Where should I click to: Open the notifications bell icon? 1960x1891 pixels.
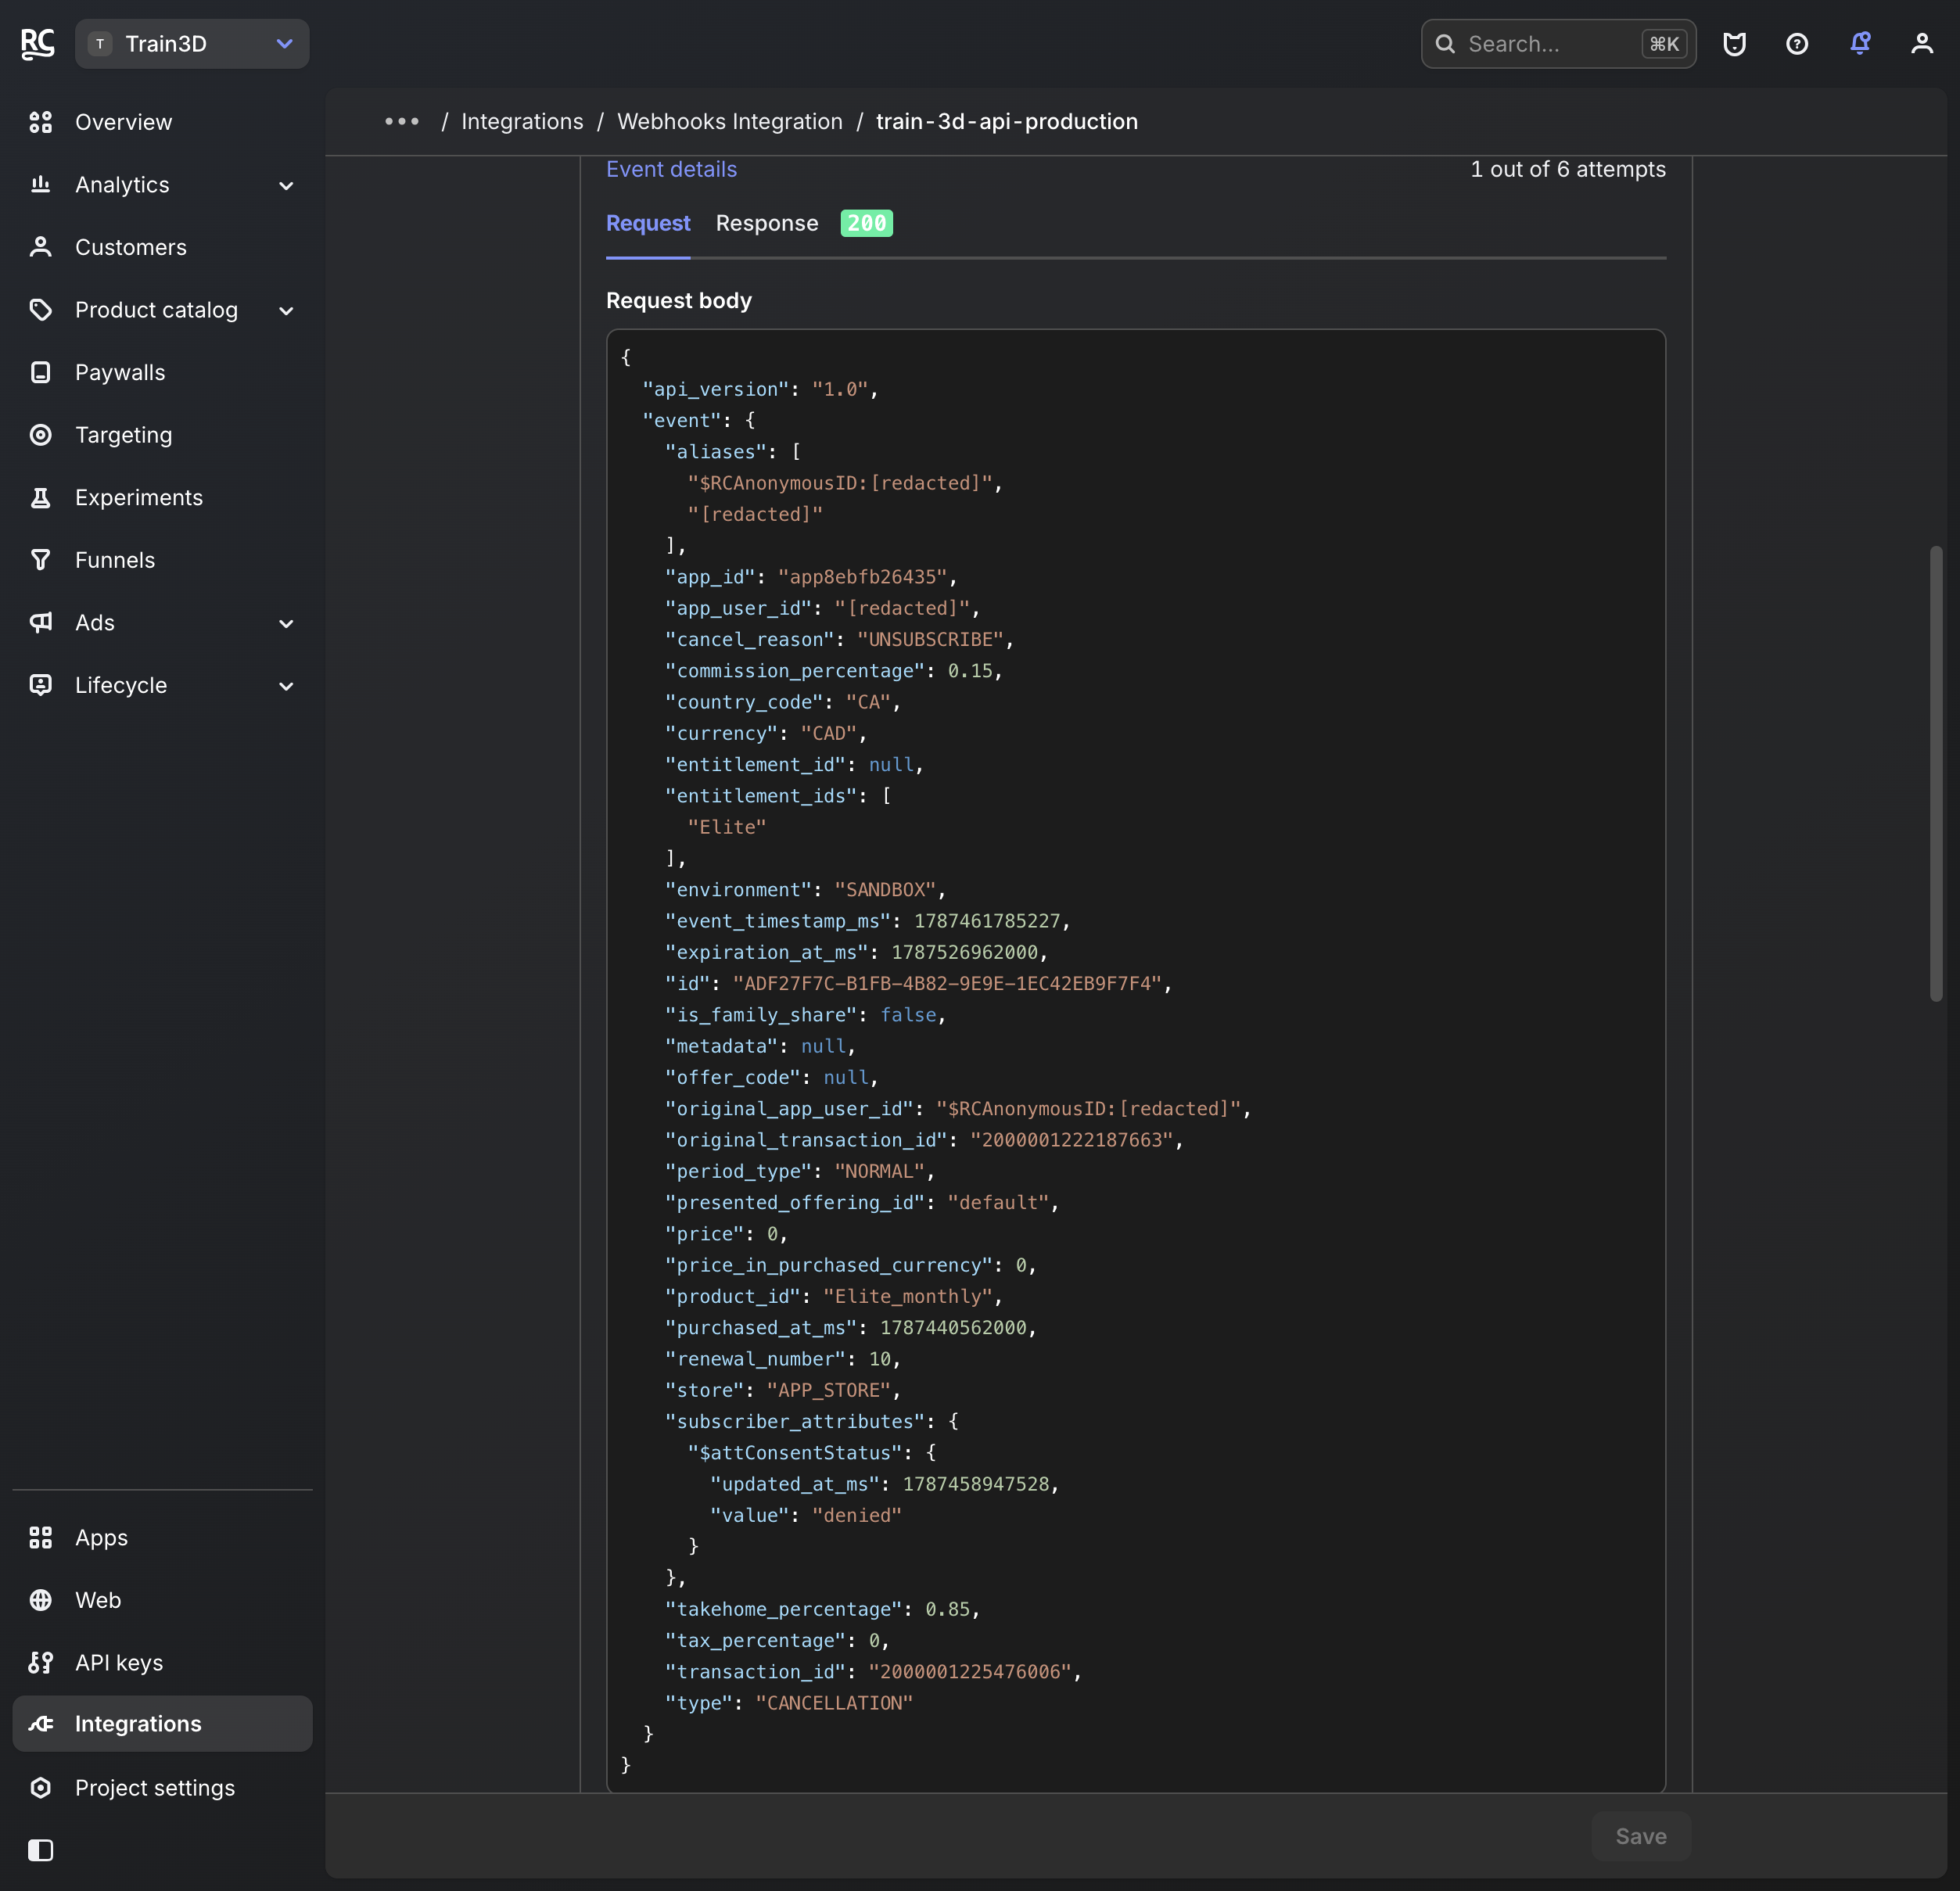point(1860,43)
